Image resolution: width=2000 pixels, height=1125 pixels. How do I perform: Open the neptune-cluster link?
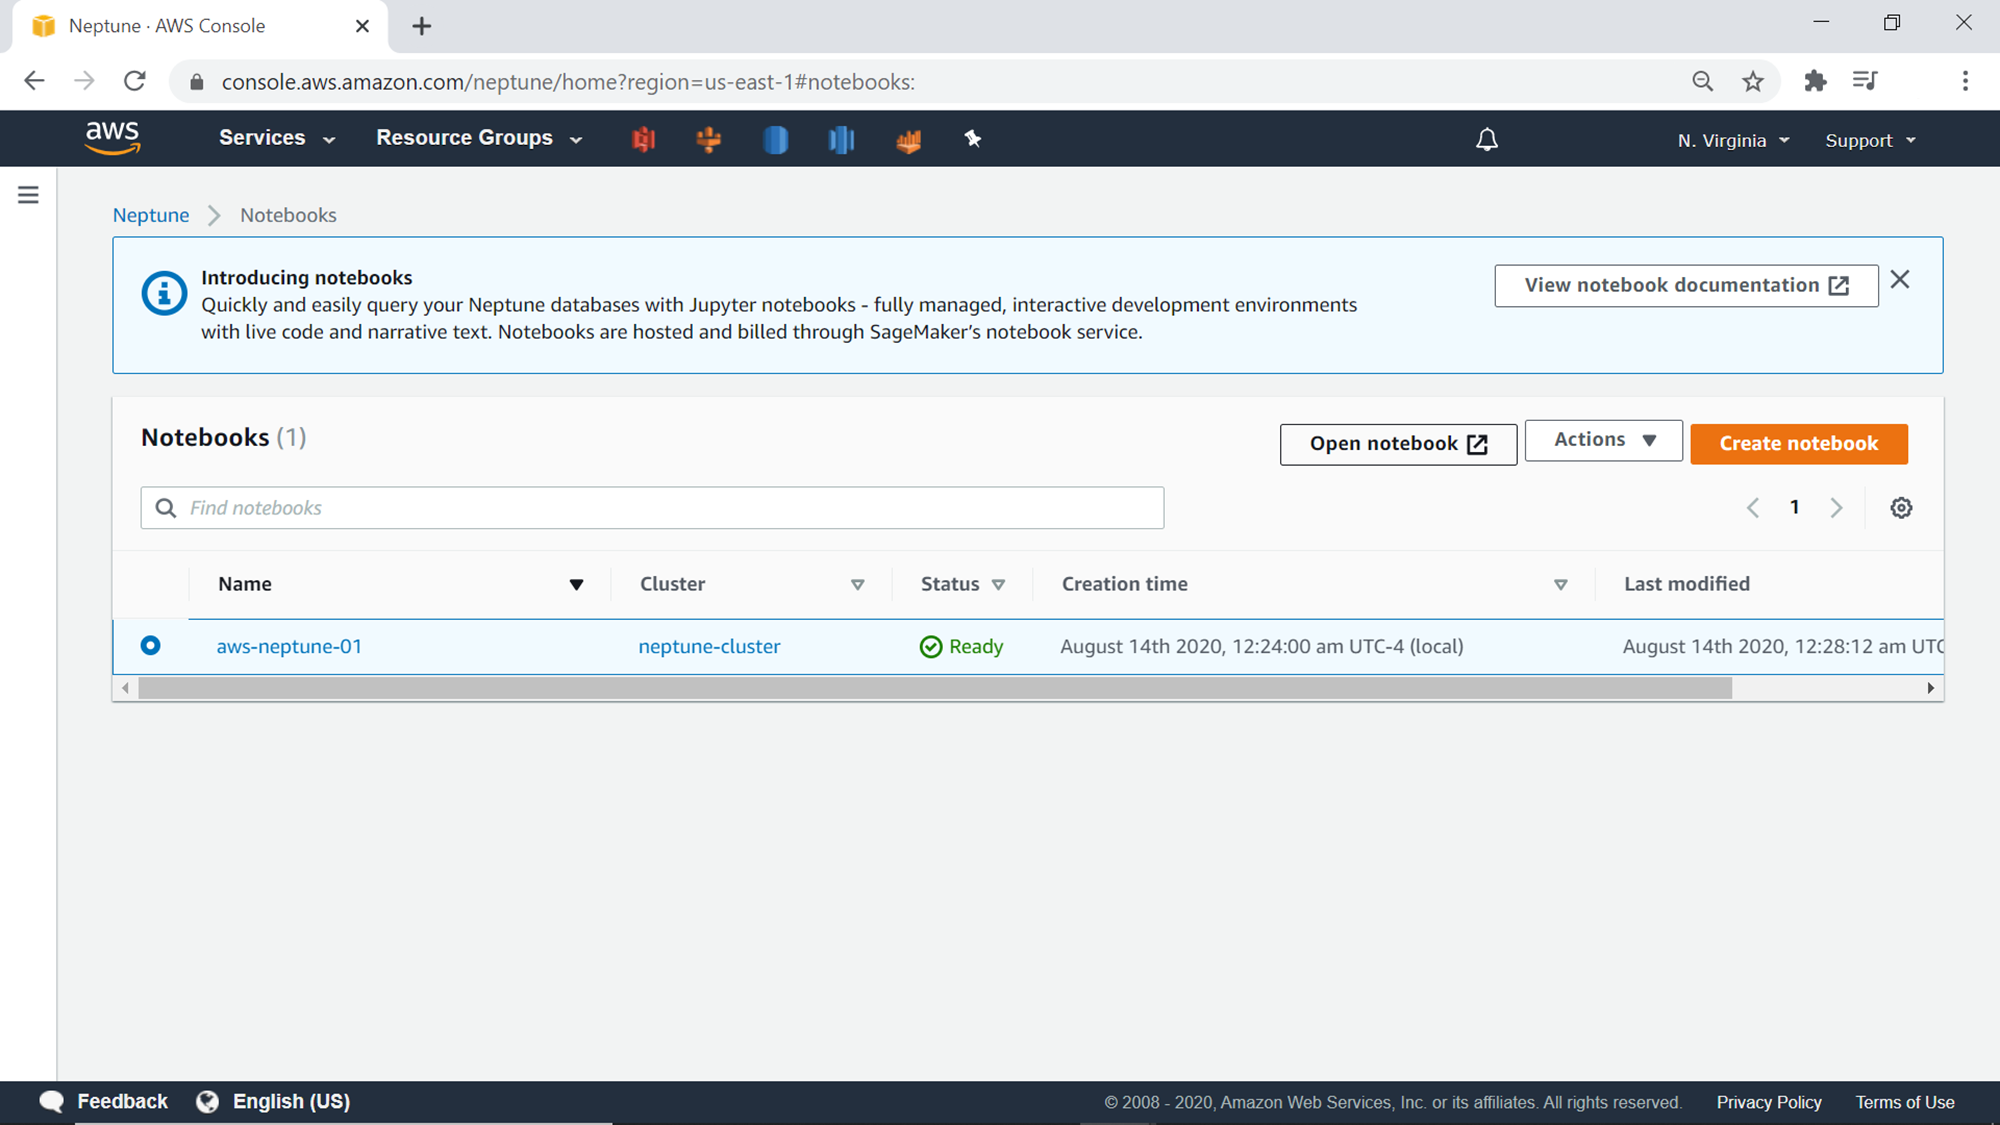point(709,647)
